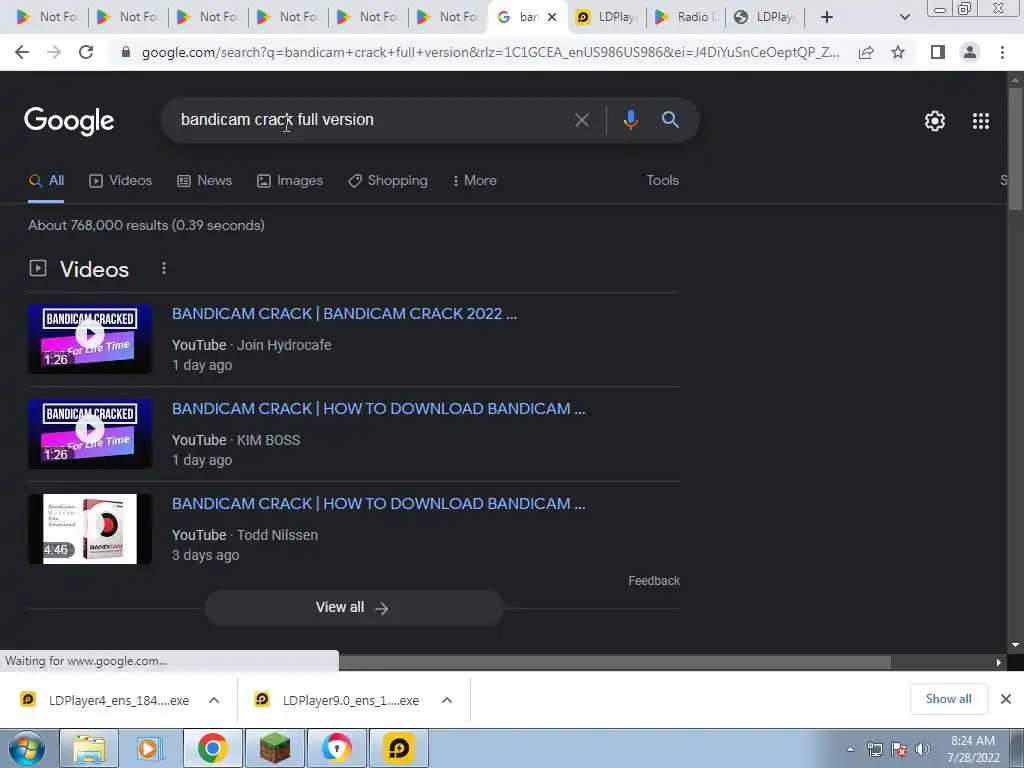Filter results by Shopping
The image size is (1024, 768).
pyautogui.click(x=388, y=181)
